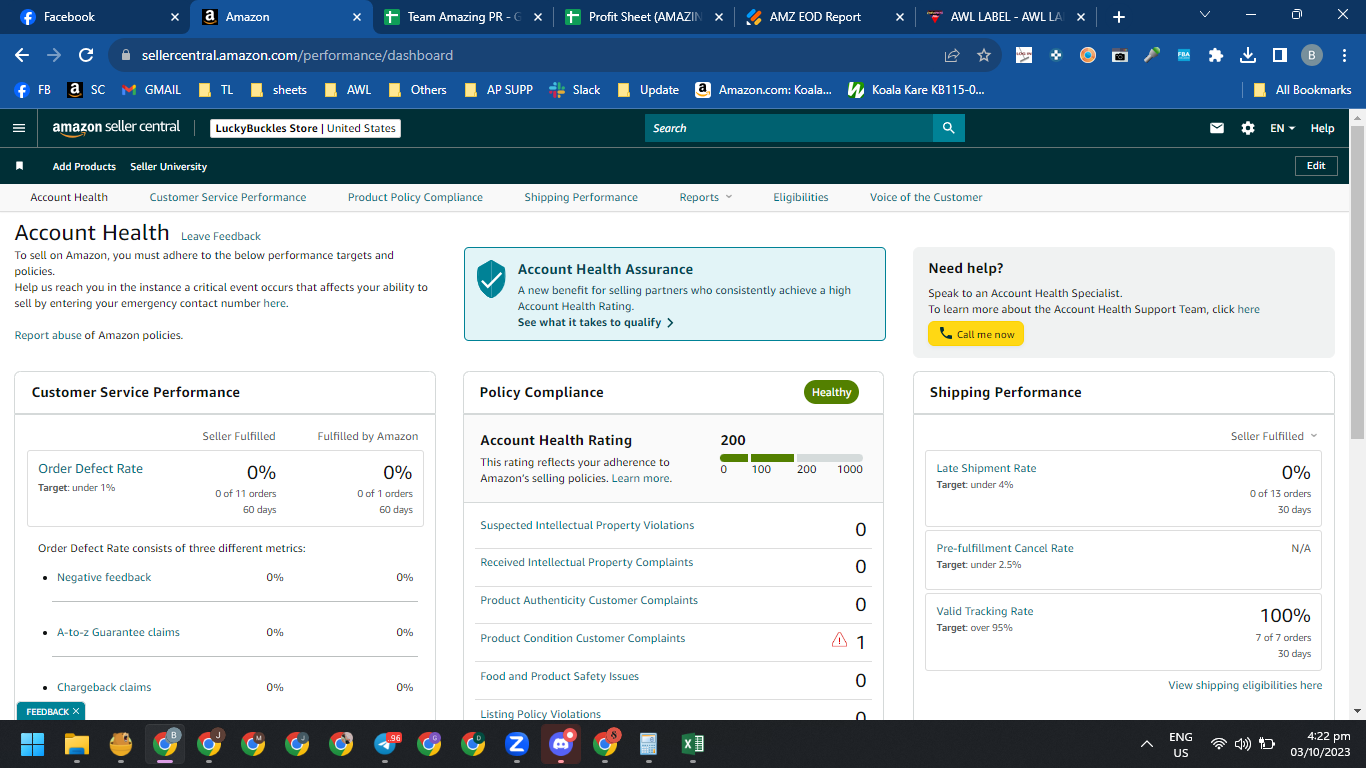
Task: Open Product Policy Compliance tab
Action: tap(415, 197)
